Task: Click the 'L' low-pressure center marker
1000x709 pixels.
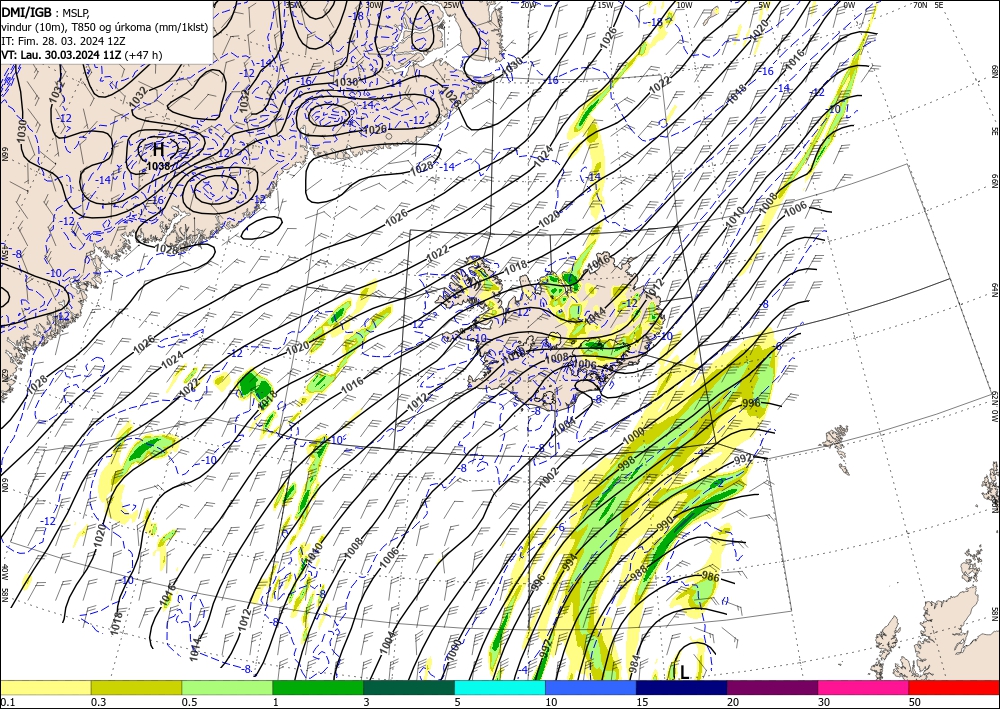Action: pyautogui.click(x=684, y=672)
